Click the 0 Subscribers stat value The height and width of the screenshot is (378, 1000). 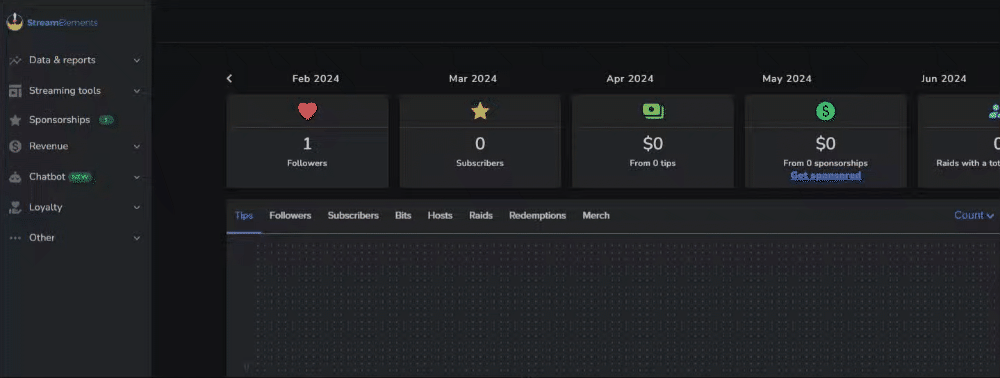coord(480,144)
